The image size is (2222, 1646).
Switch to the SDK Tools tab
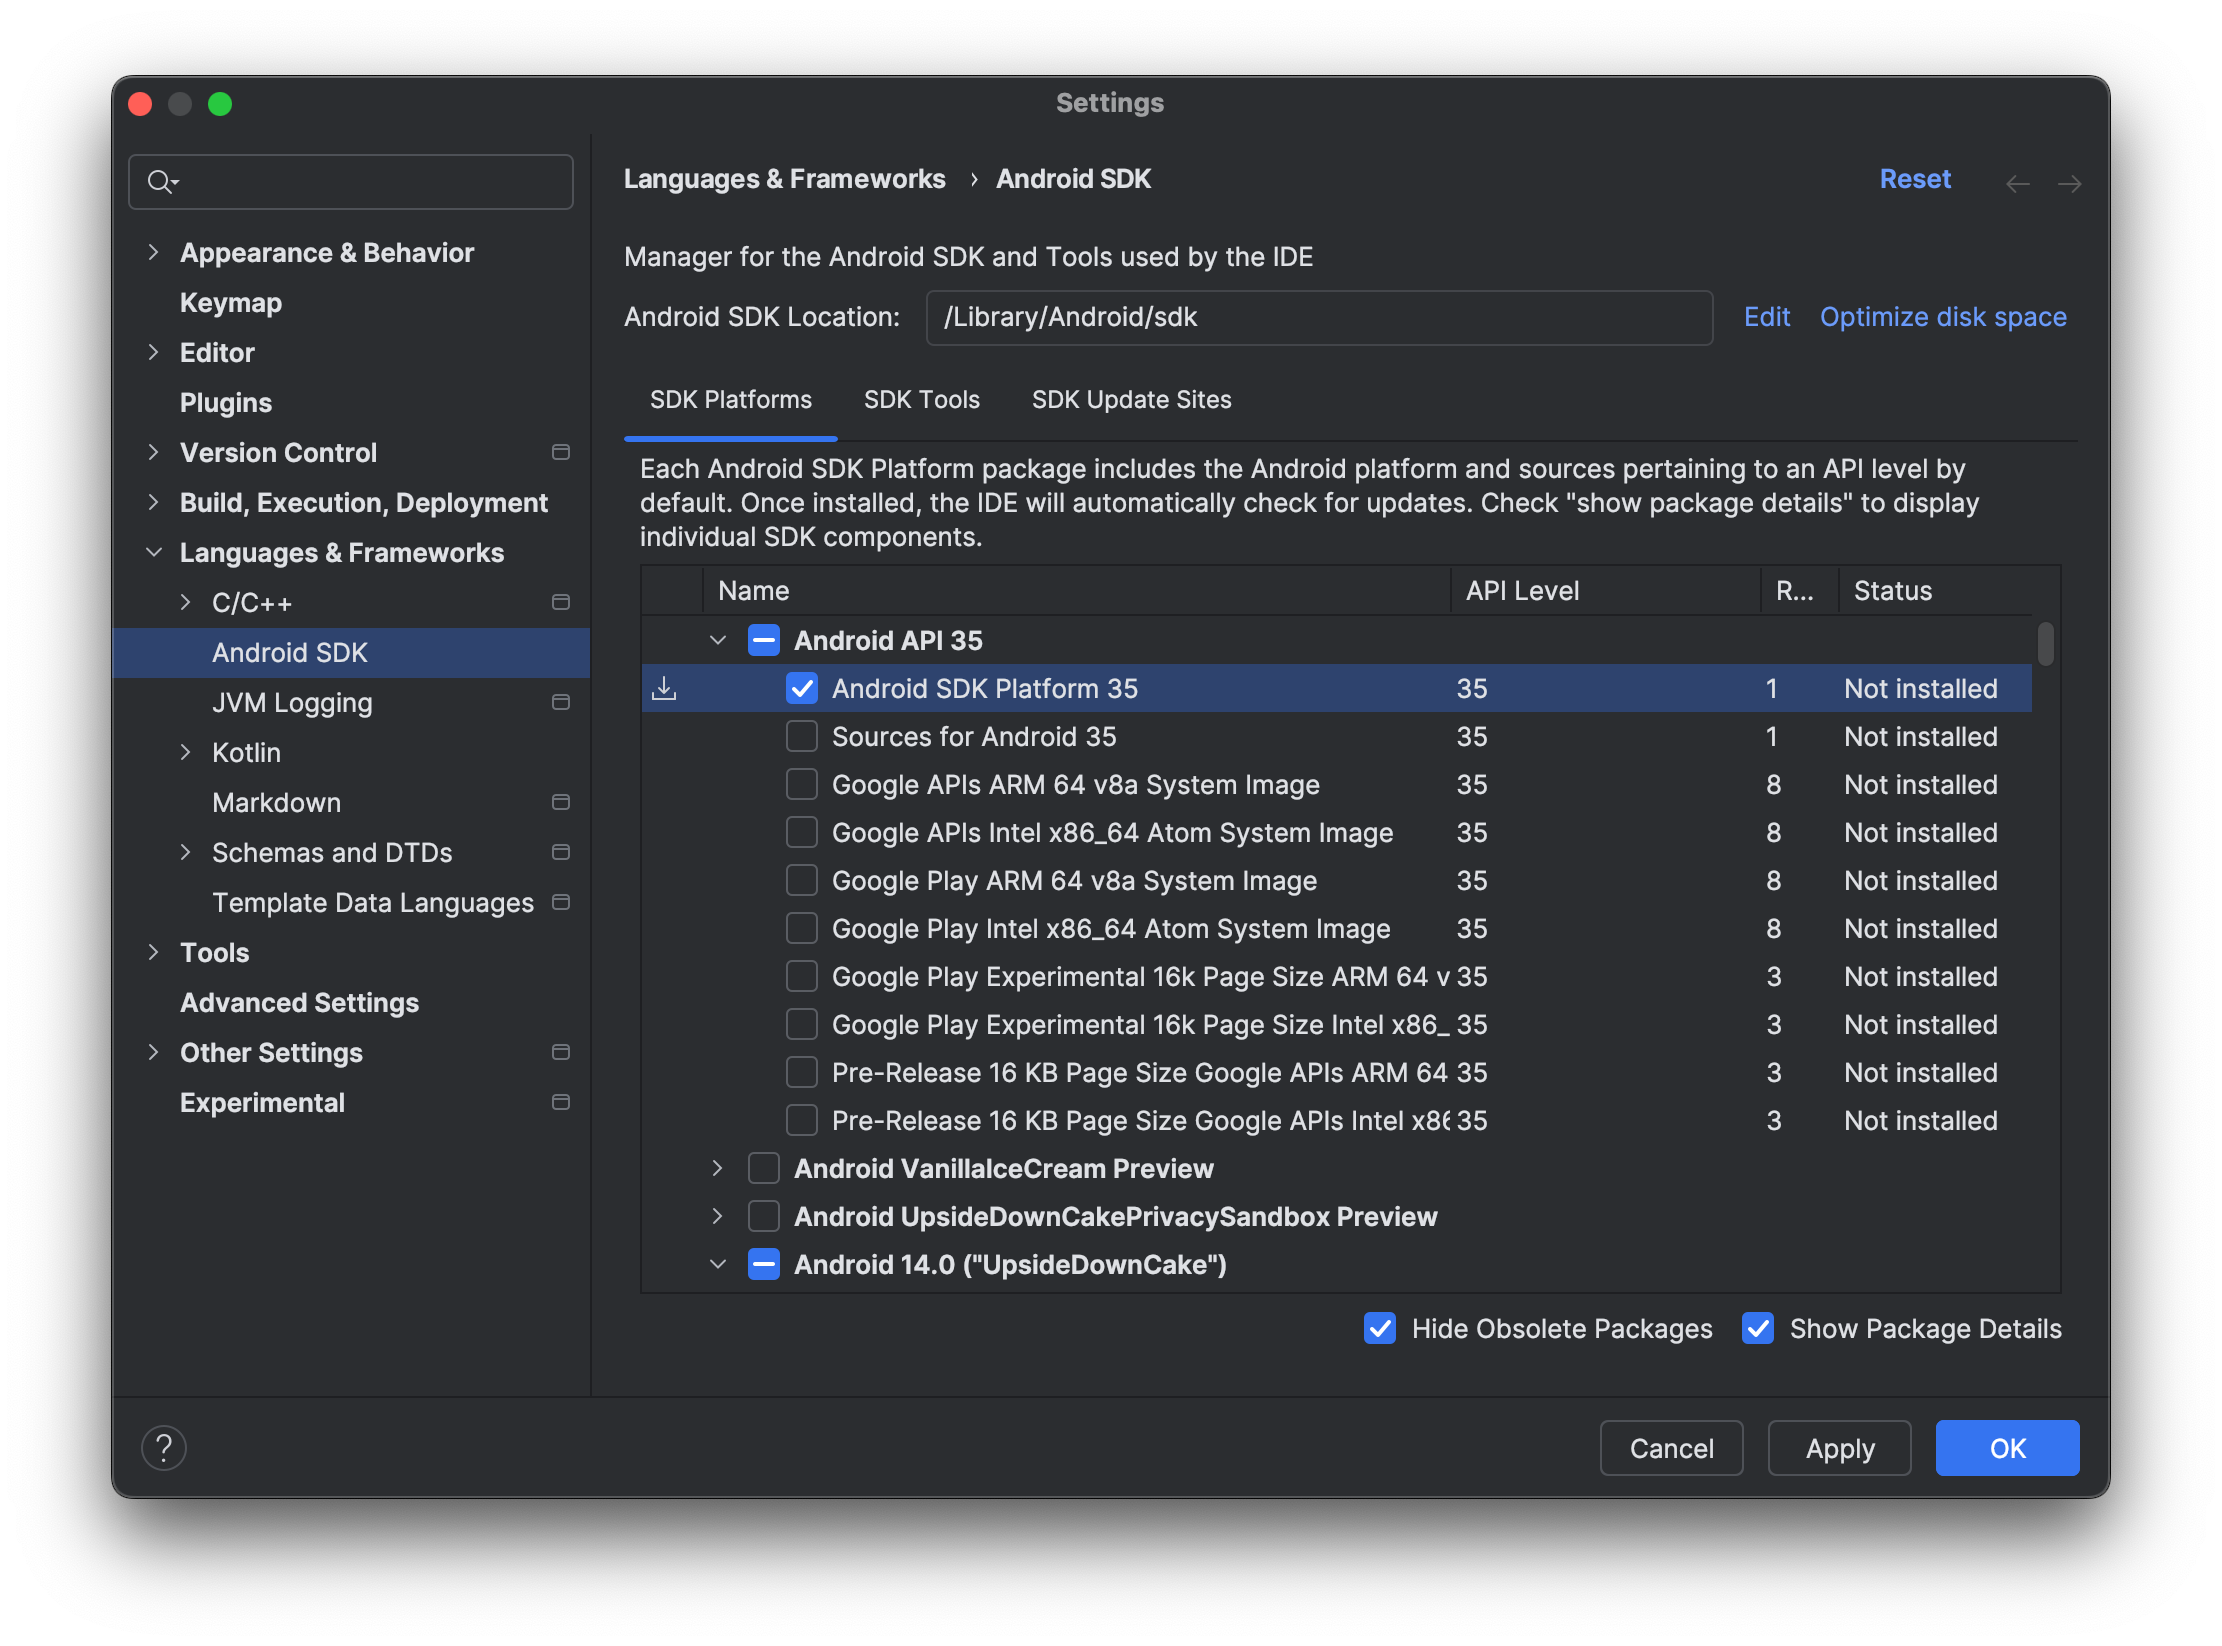click(922, 399)
